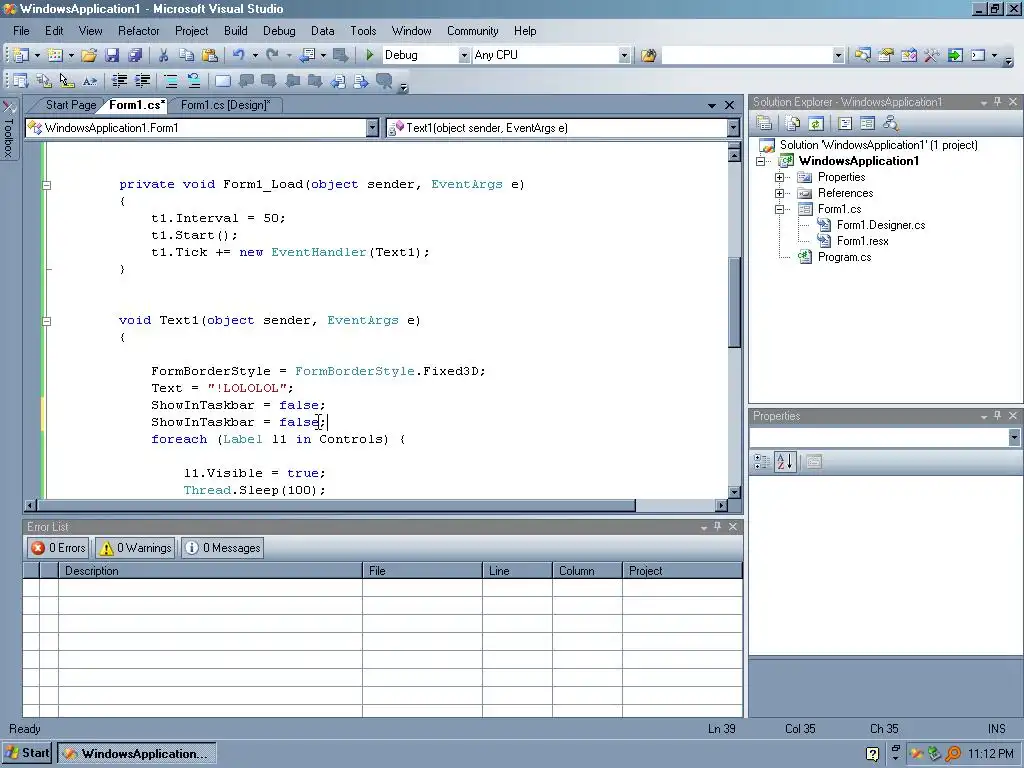Image resolution: width=1024 pixels, height=768 pixels.
Task: Collapse the Form1.cs node
Action: (779, 210)
